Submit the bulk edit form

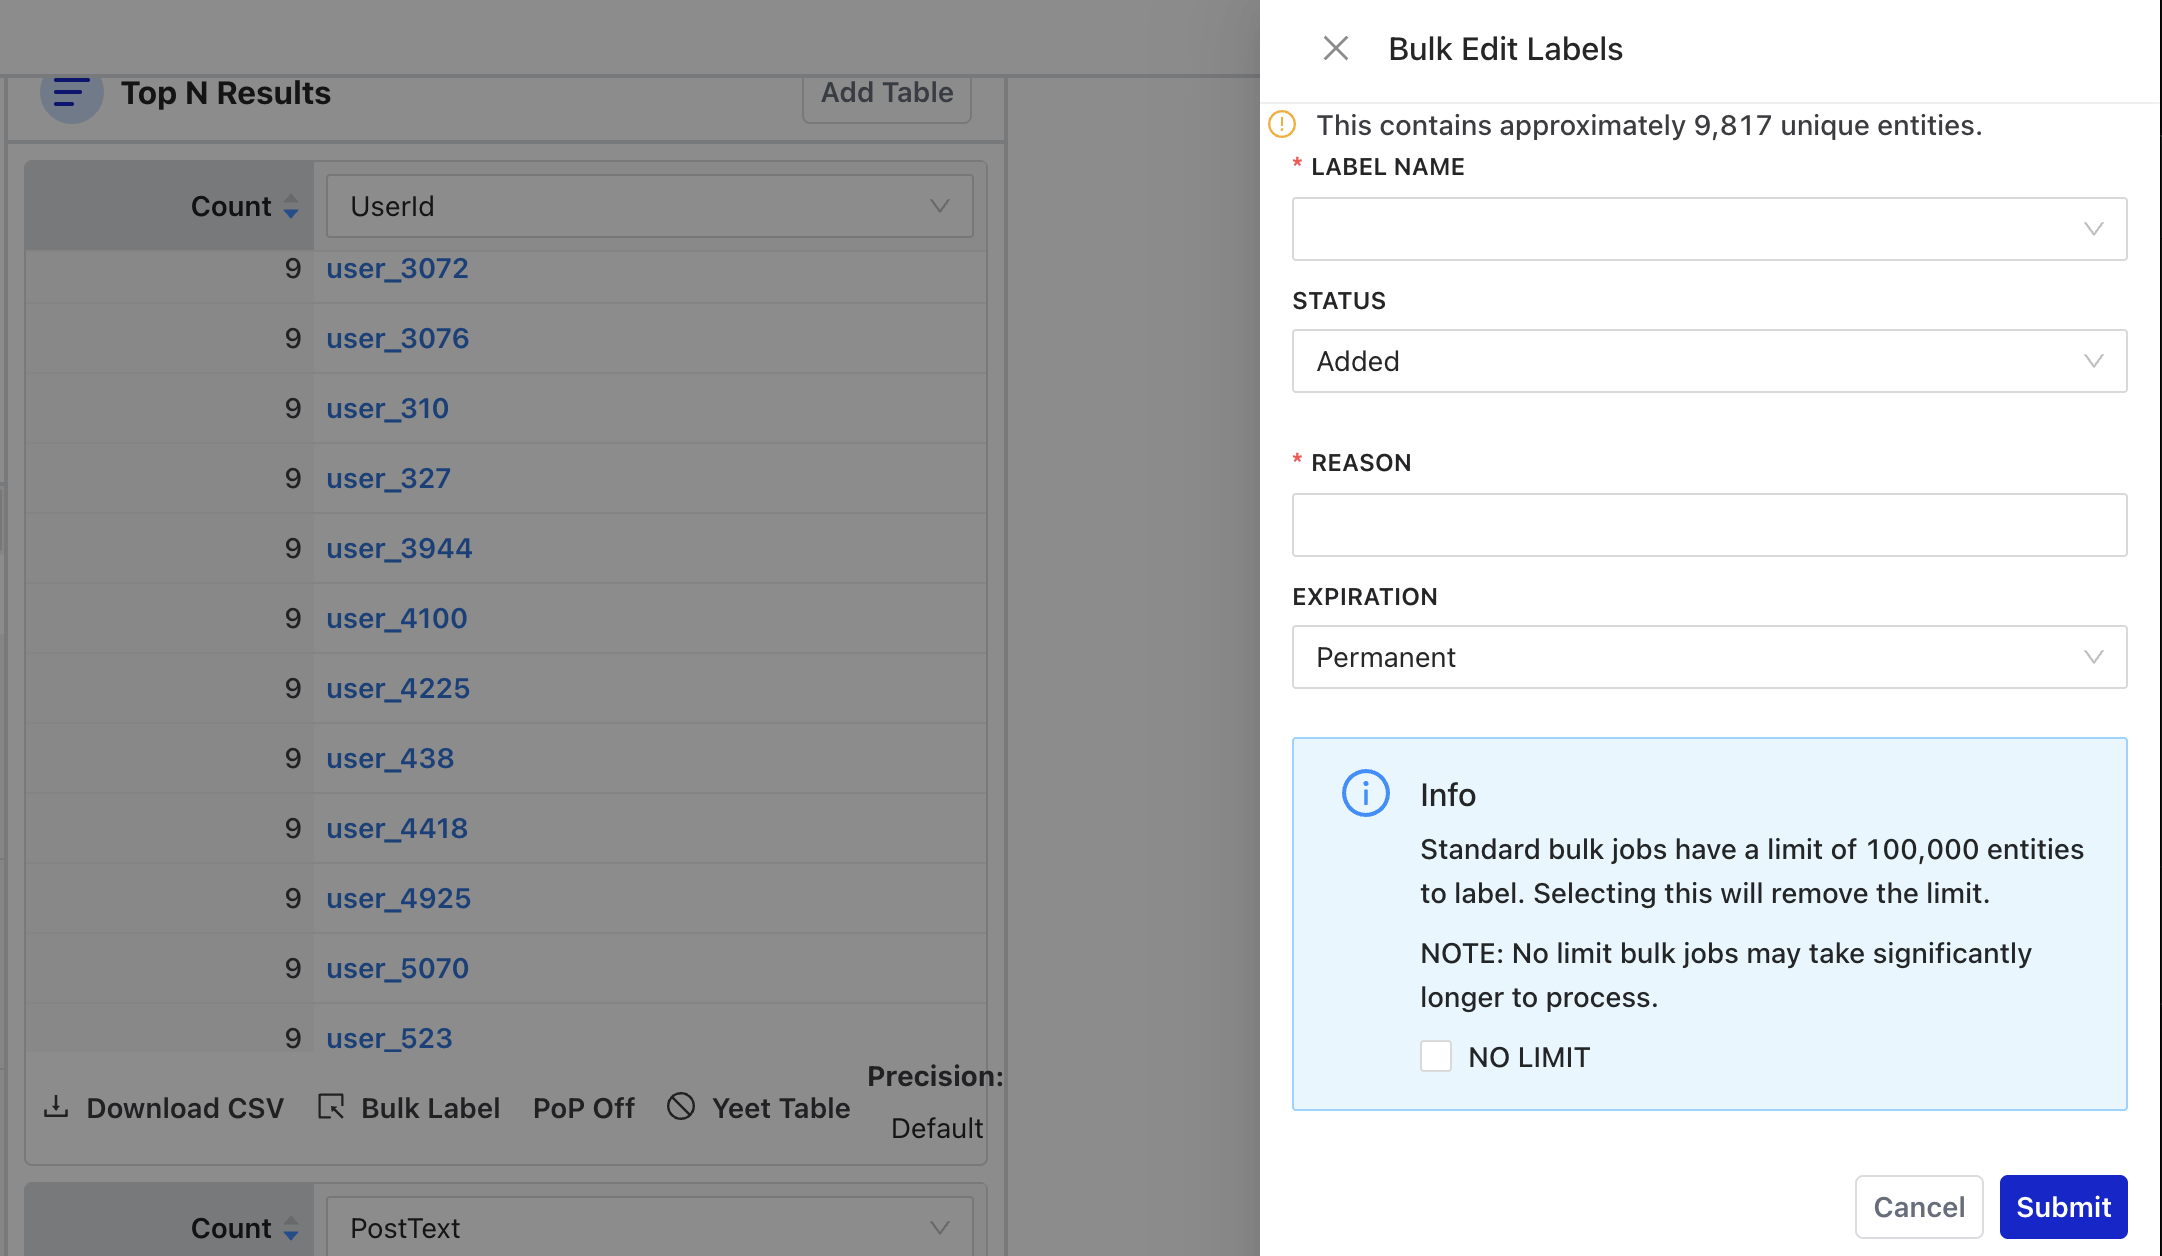(2063, 1207)
